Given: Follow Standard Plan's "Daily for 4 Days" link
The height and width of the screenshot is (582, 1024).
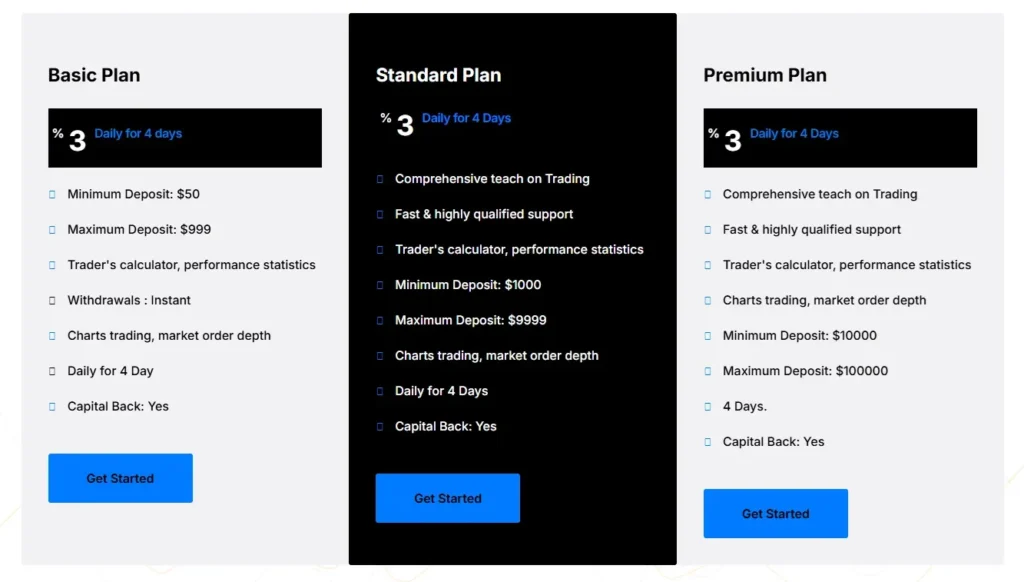Looking at the screenshot, I should (x=466, y=118).
